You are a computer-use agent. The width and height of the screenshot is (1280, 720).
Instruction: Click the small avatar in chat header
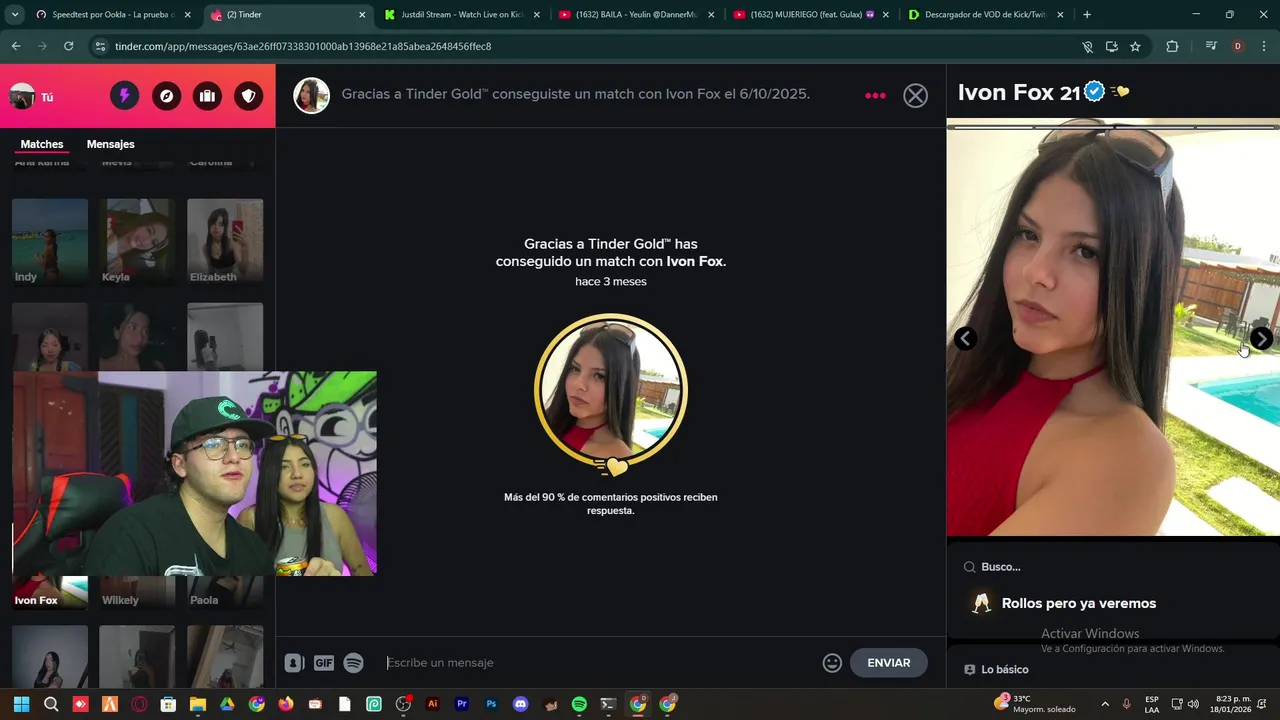pos(311,96)
